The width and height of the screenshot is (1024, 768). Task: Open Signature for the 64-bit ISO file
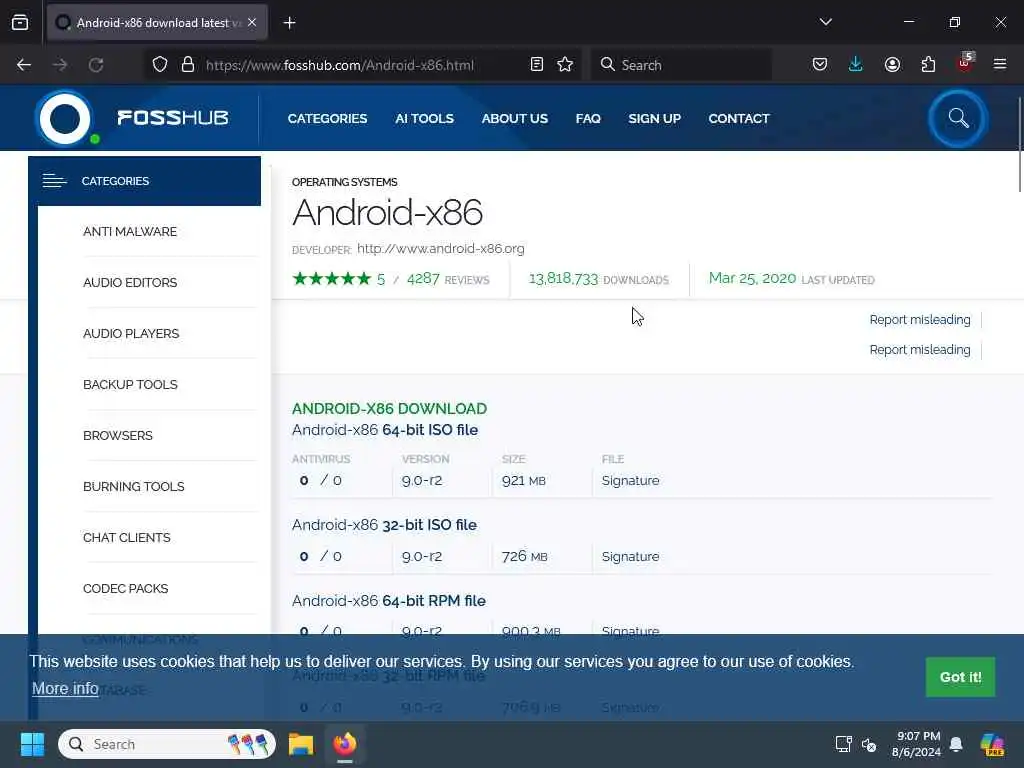pyautogui.click(x=630, y=481)
